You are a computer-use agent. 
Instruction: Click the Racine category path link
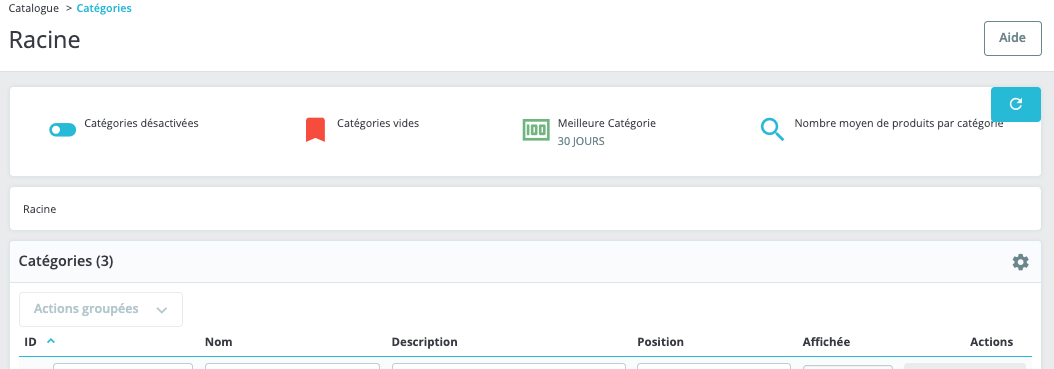[40, 209]
